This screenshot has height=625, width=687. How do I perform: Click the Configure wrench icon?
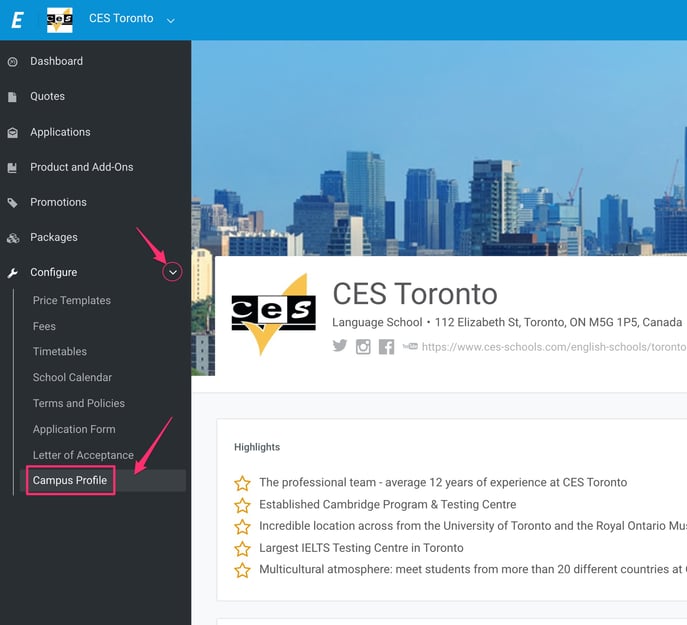click(x=12, y=273)
